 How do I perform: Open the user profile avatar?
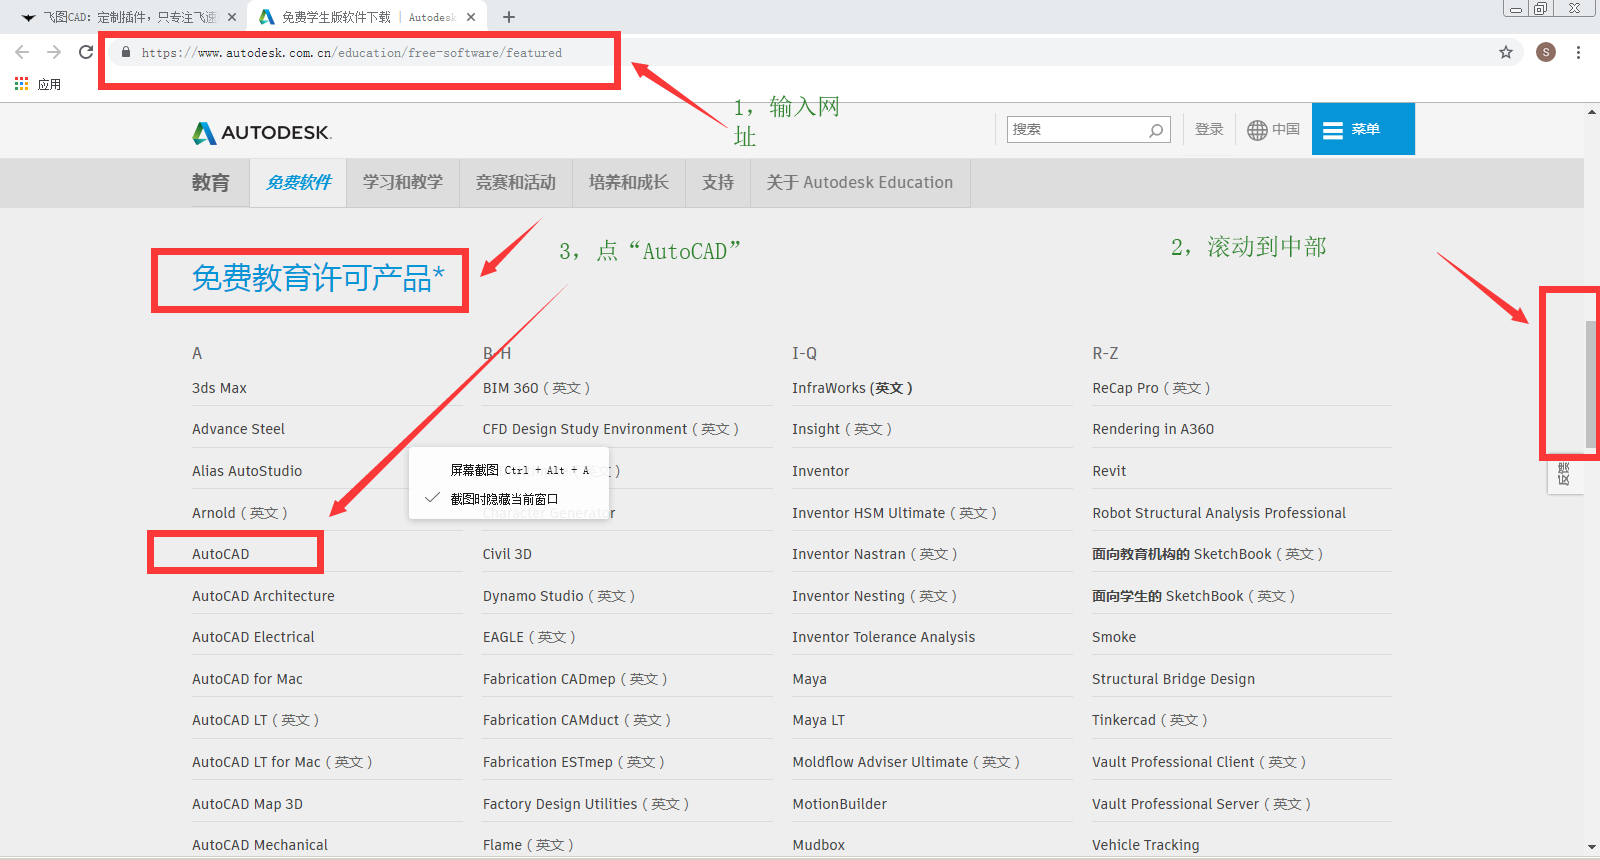(x=1546, y=52)
